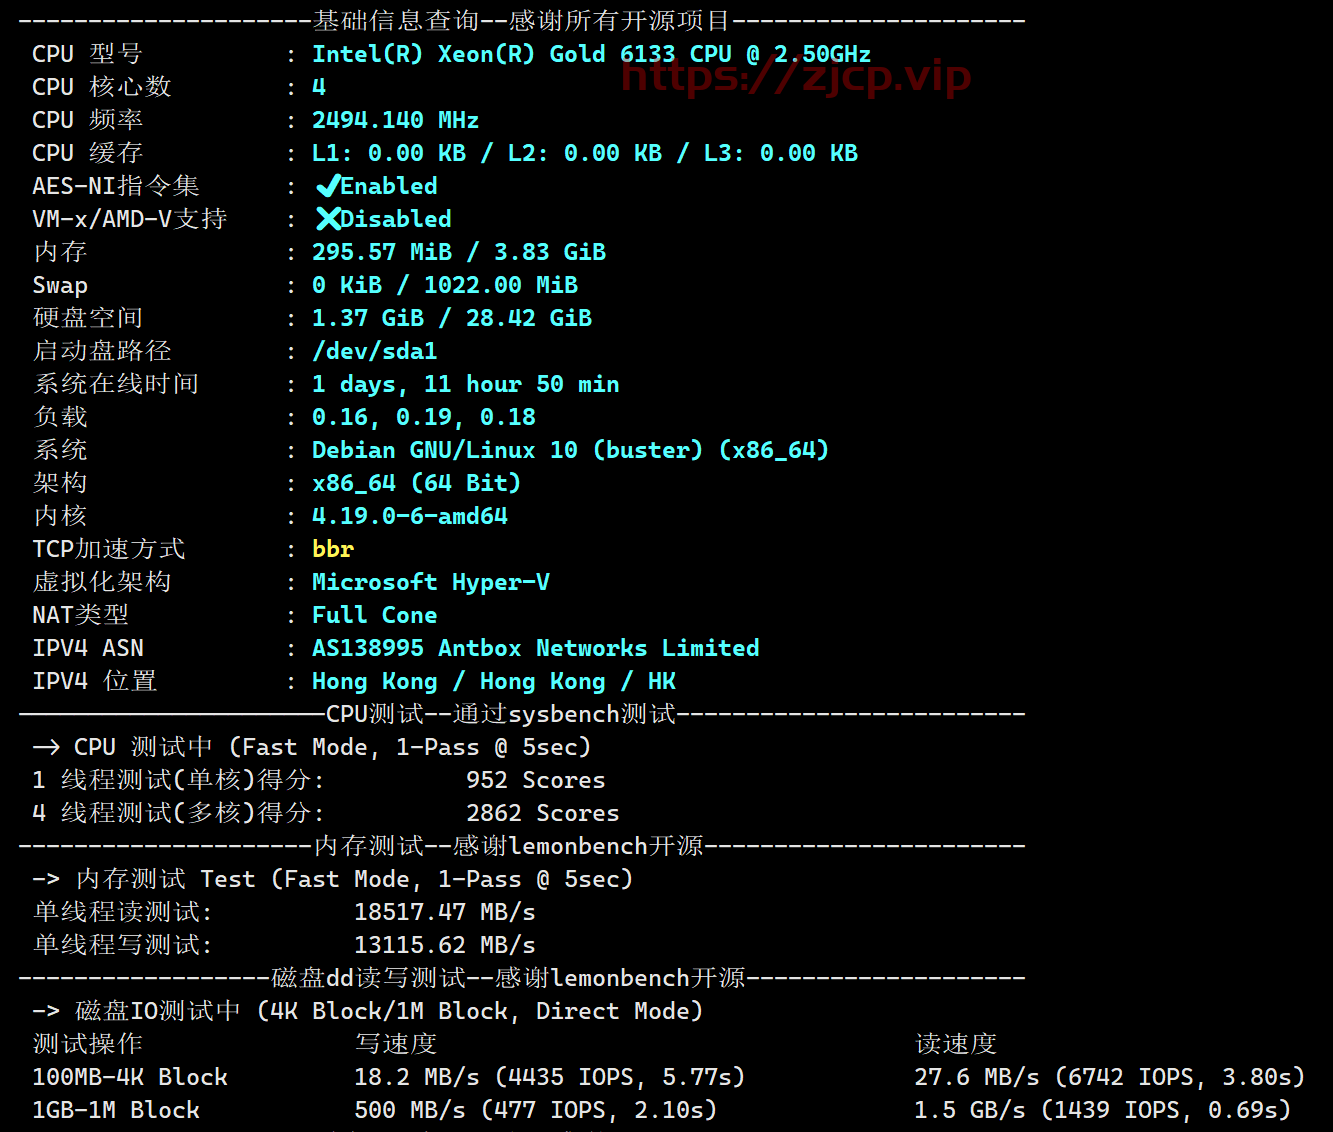
Task: Select the yellow bbr TCP value
Action: pos(333,549)
